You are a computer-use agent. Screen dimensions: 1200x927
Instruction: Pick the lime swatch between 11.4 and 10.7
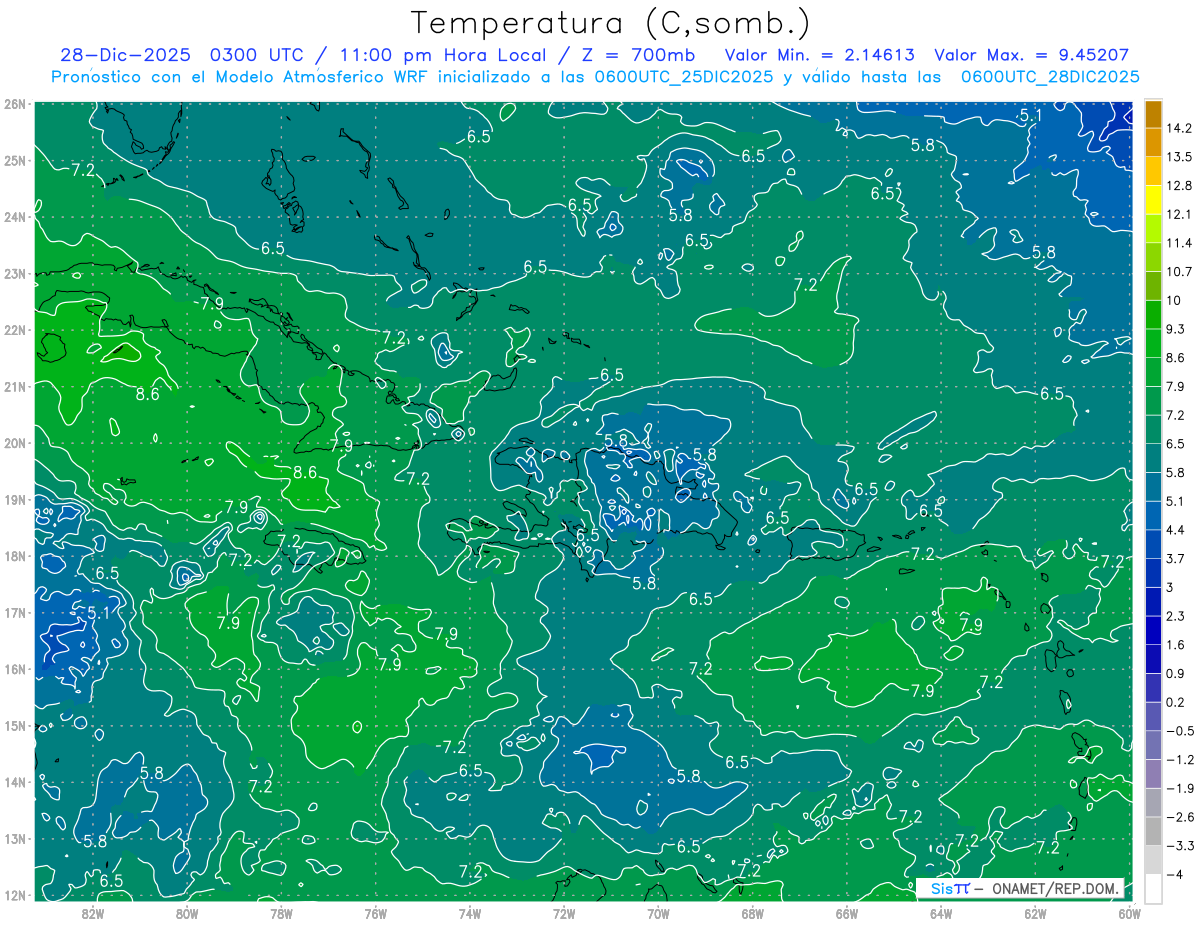tap(1153, 257)
